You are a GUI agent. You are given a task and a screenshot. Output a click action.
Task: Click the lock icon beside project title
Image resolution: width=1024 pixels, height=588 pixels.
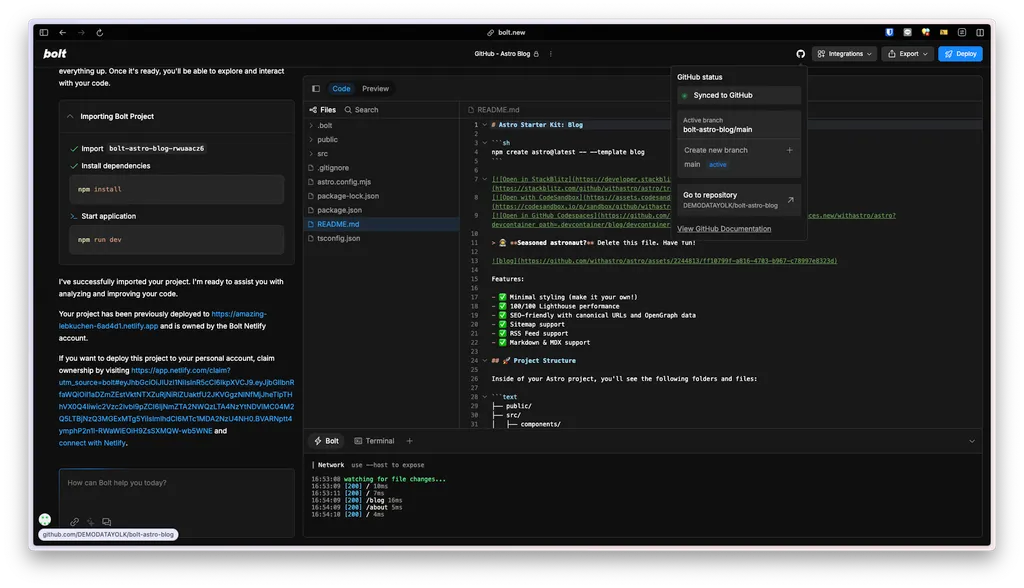[x=536, y=54]
